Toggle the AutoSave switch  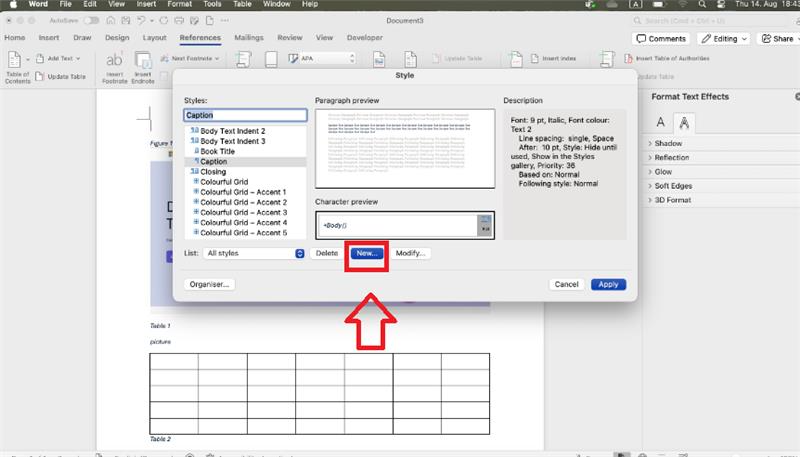point(91,20)
